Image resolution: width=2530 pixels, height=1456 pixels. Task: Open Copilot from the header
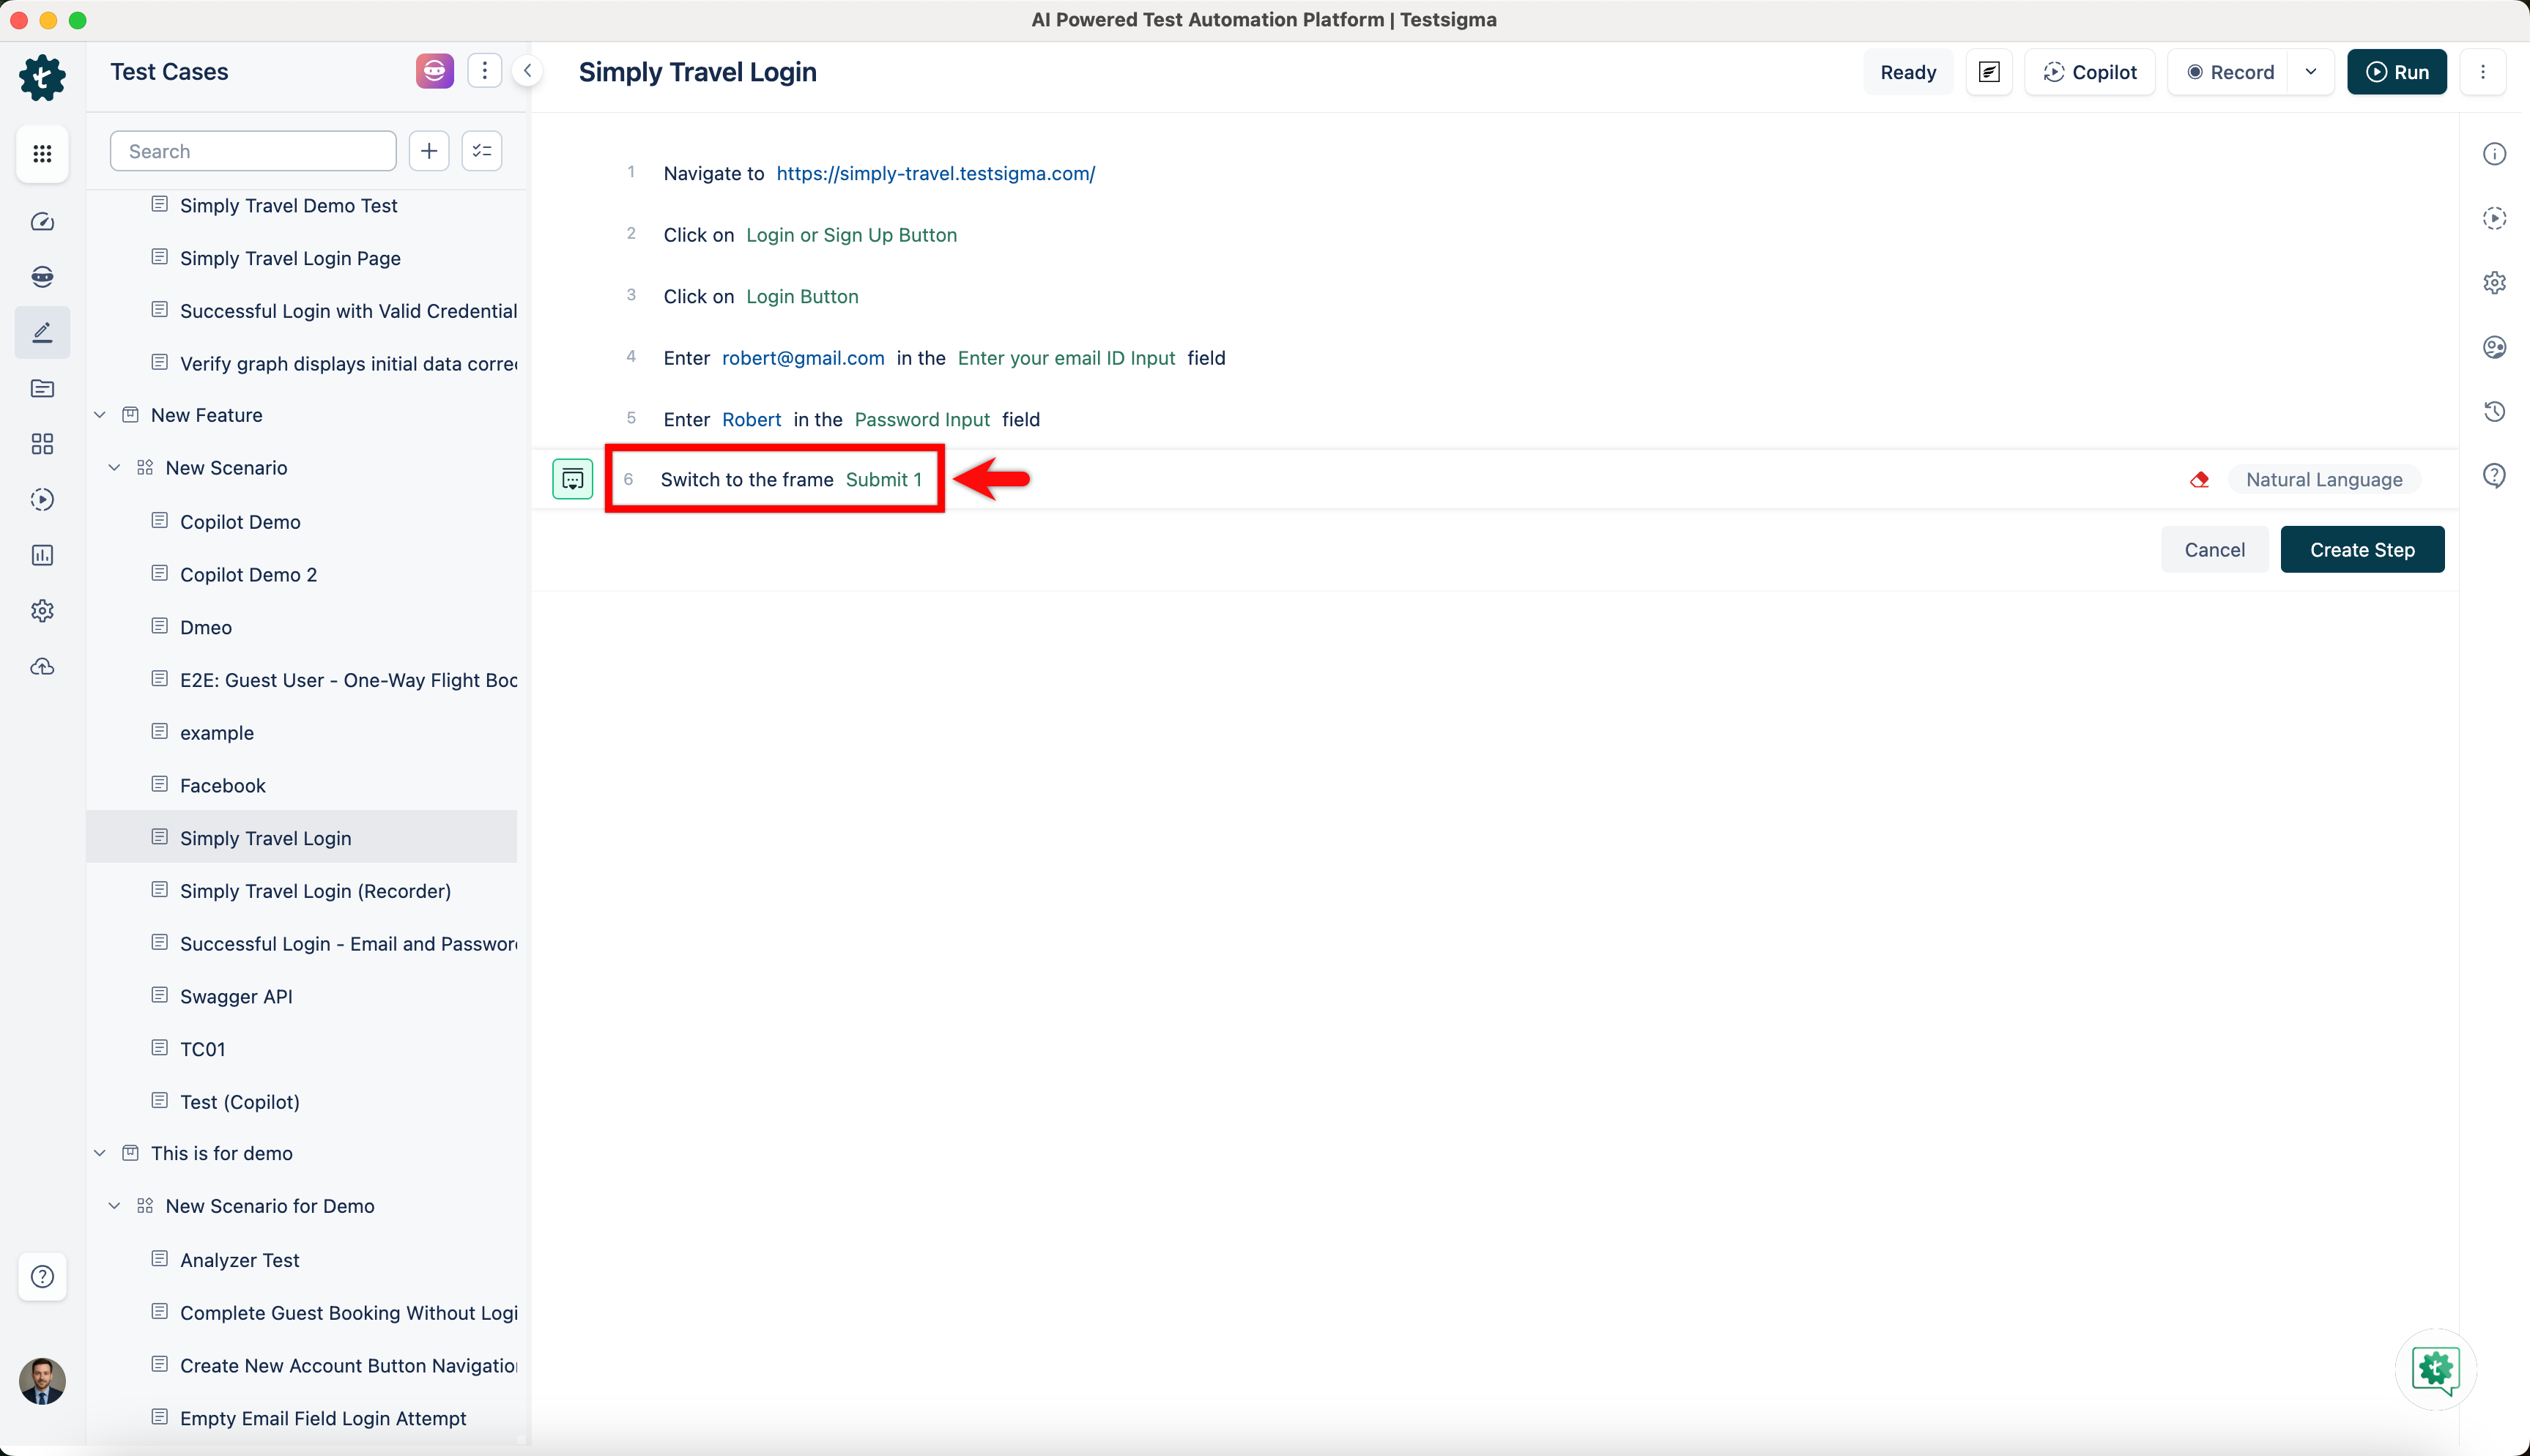(2090, 72)
